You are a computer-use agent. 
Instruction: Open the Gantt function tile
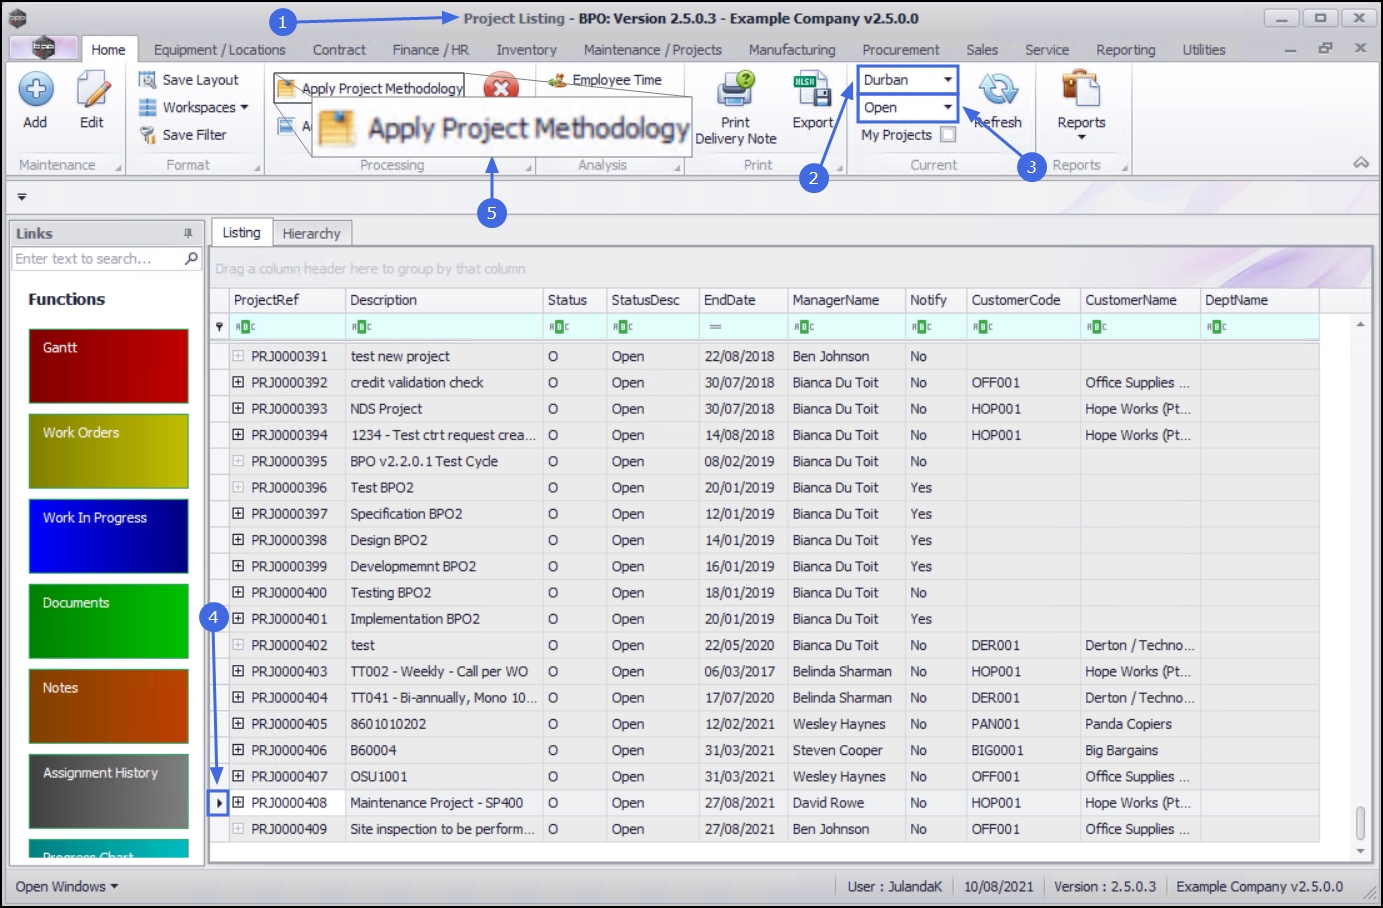[108, 366]
